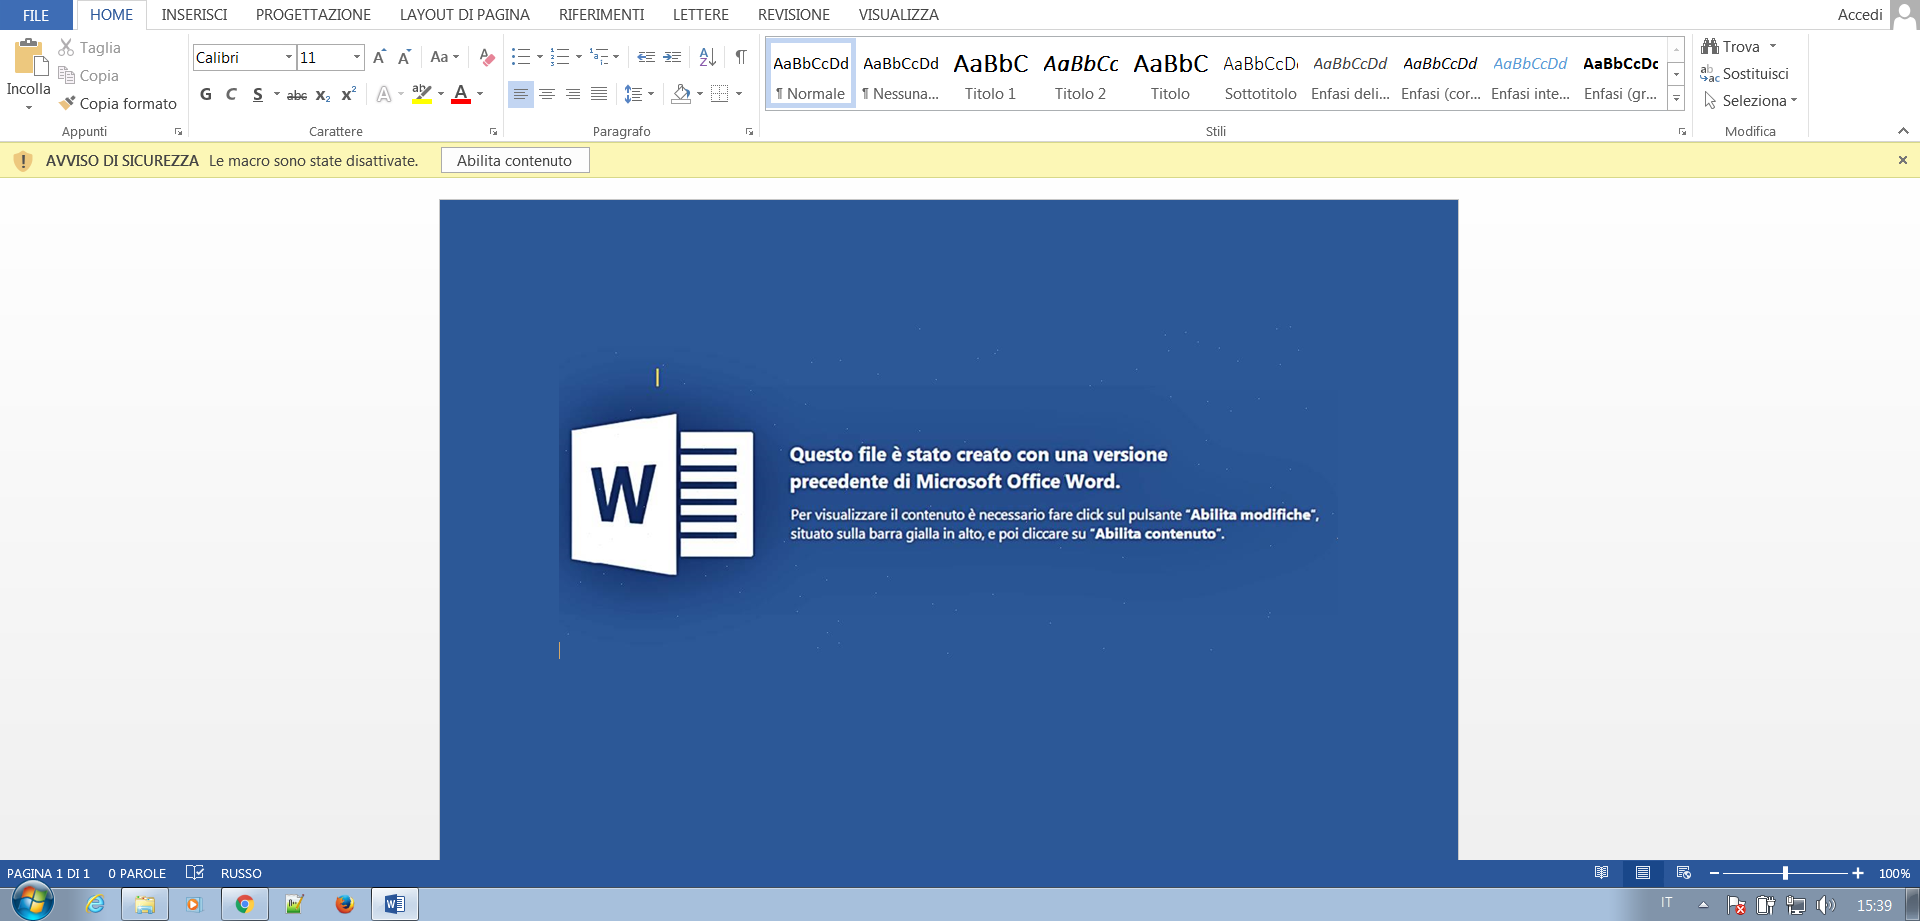Click the sort A-Z icon
The width and height of the screenshot is (1920, 921).
tap(707, 57)
